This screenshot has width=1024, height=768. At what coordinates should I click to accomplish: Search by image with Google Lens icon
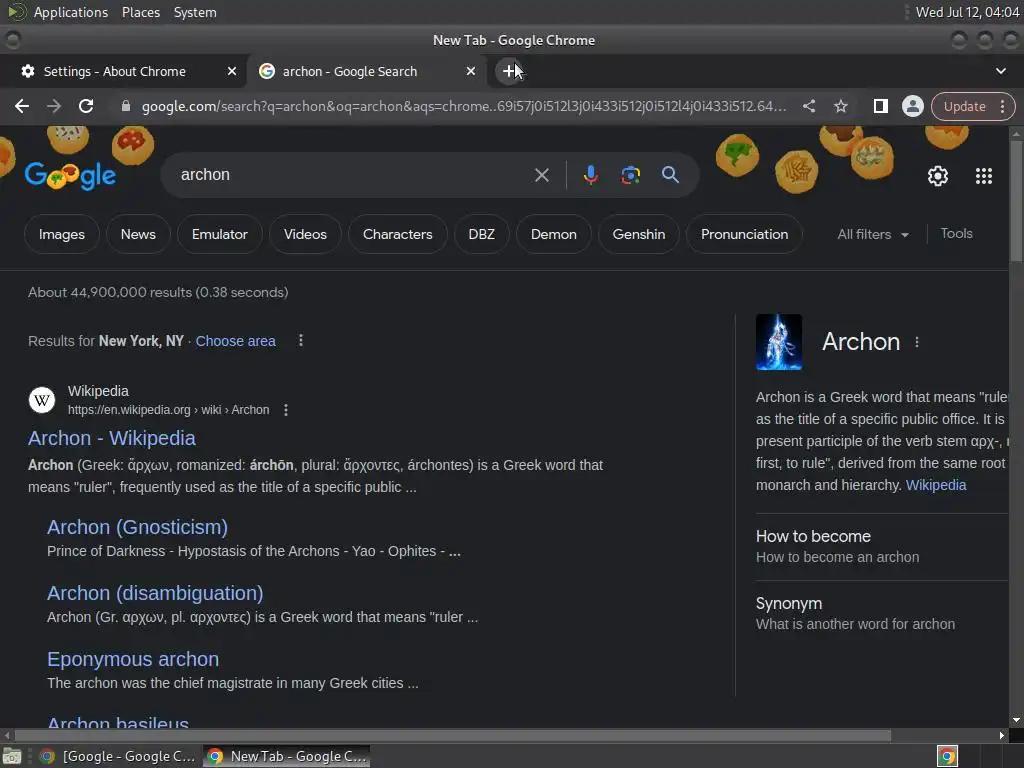pos(630,175)
